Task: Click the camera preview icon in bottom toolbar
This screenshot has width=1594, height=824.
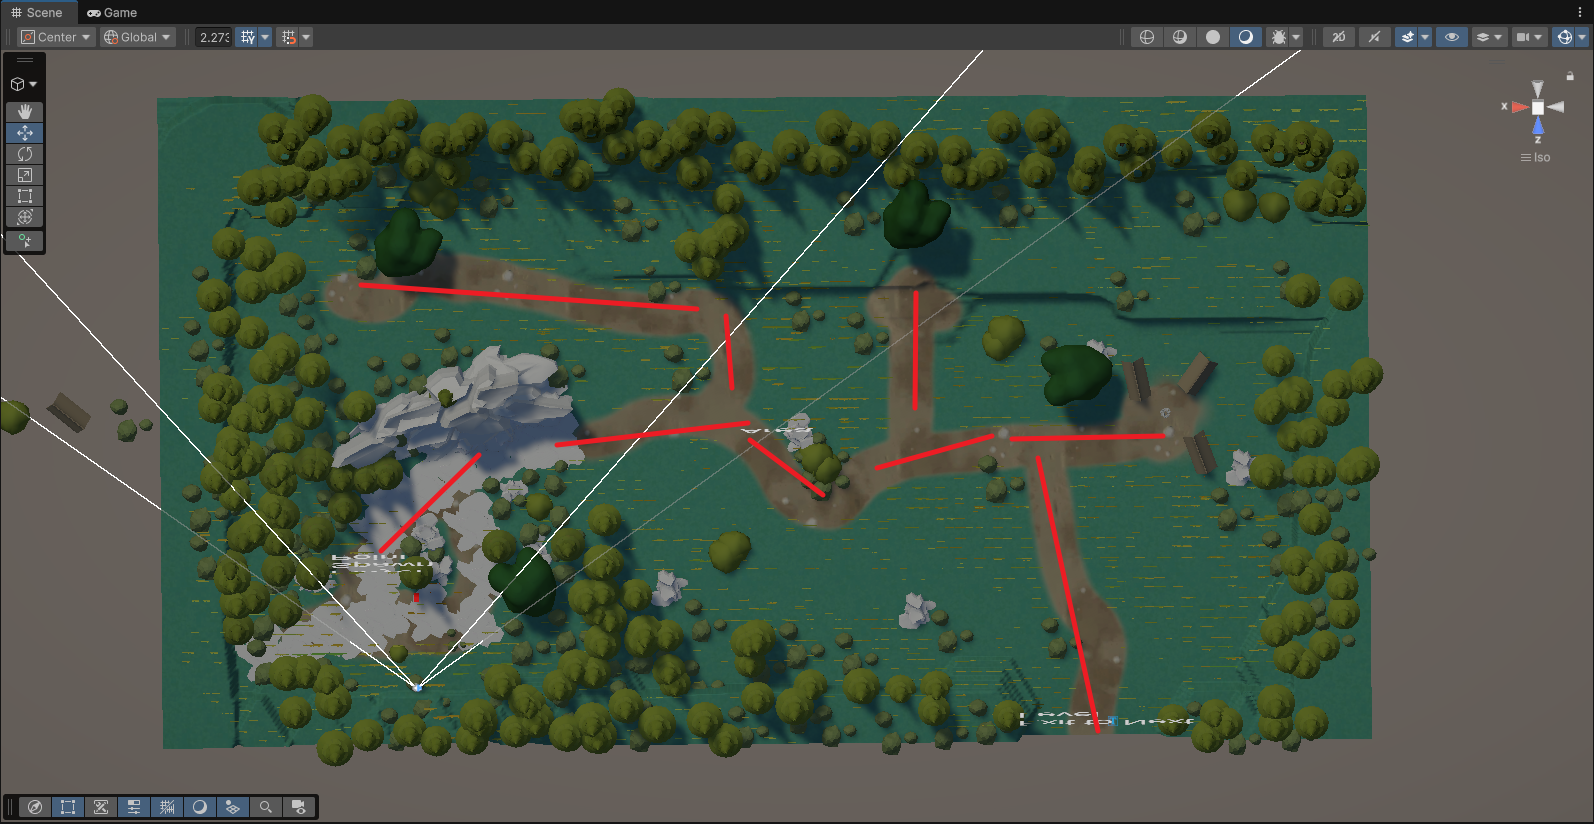Action: pyautogui.click(x=299, y=807)
